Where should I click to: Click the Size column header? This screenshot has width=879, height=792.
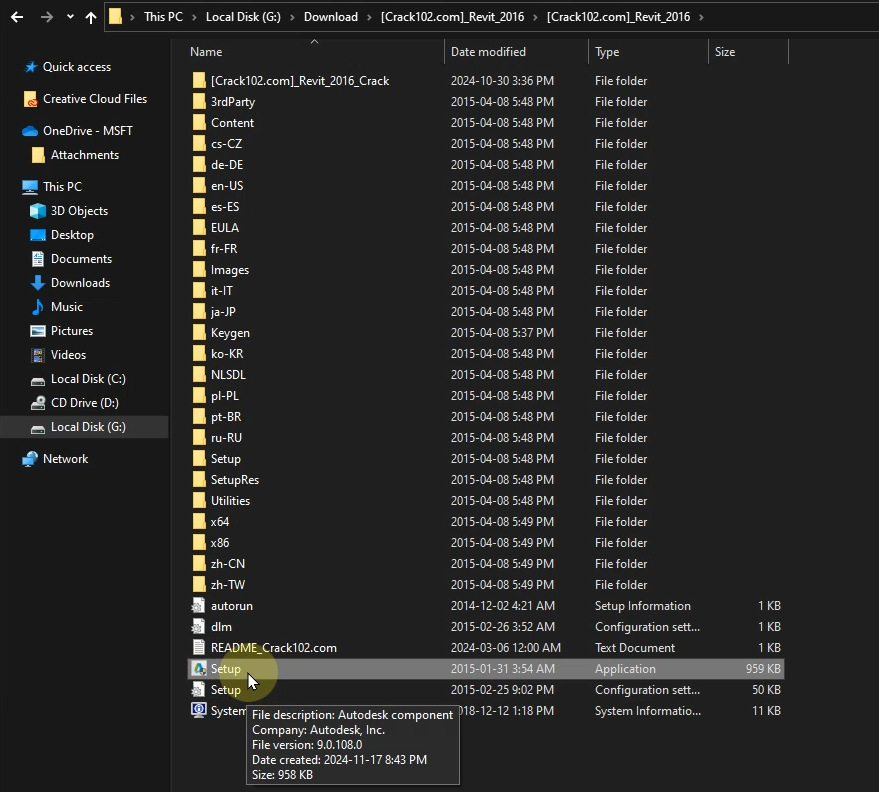pos(725,52)
